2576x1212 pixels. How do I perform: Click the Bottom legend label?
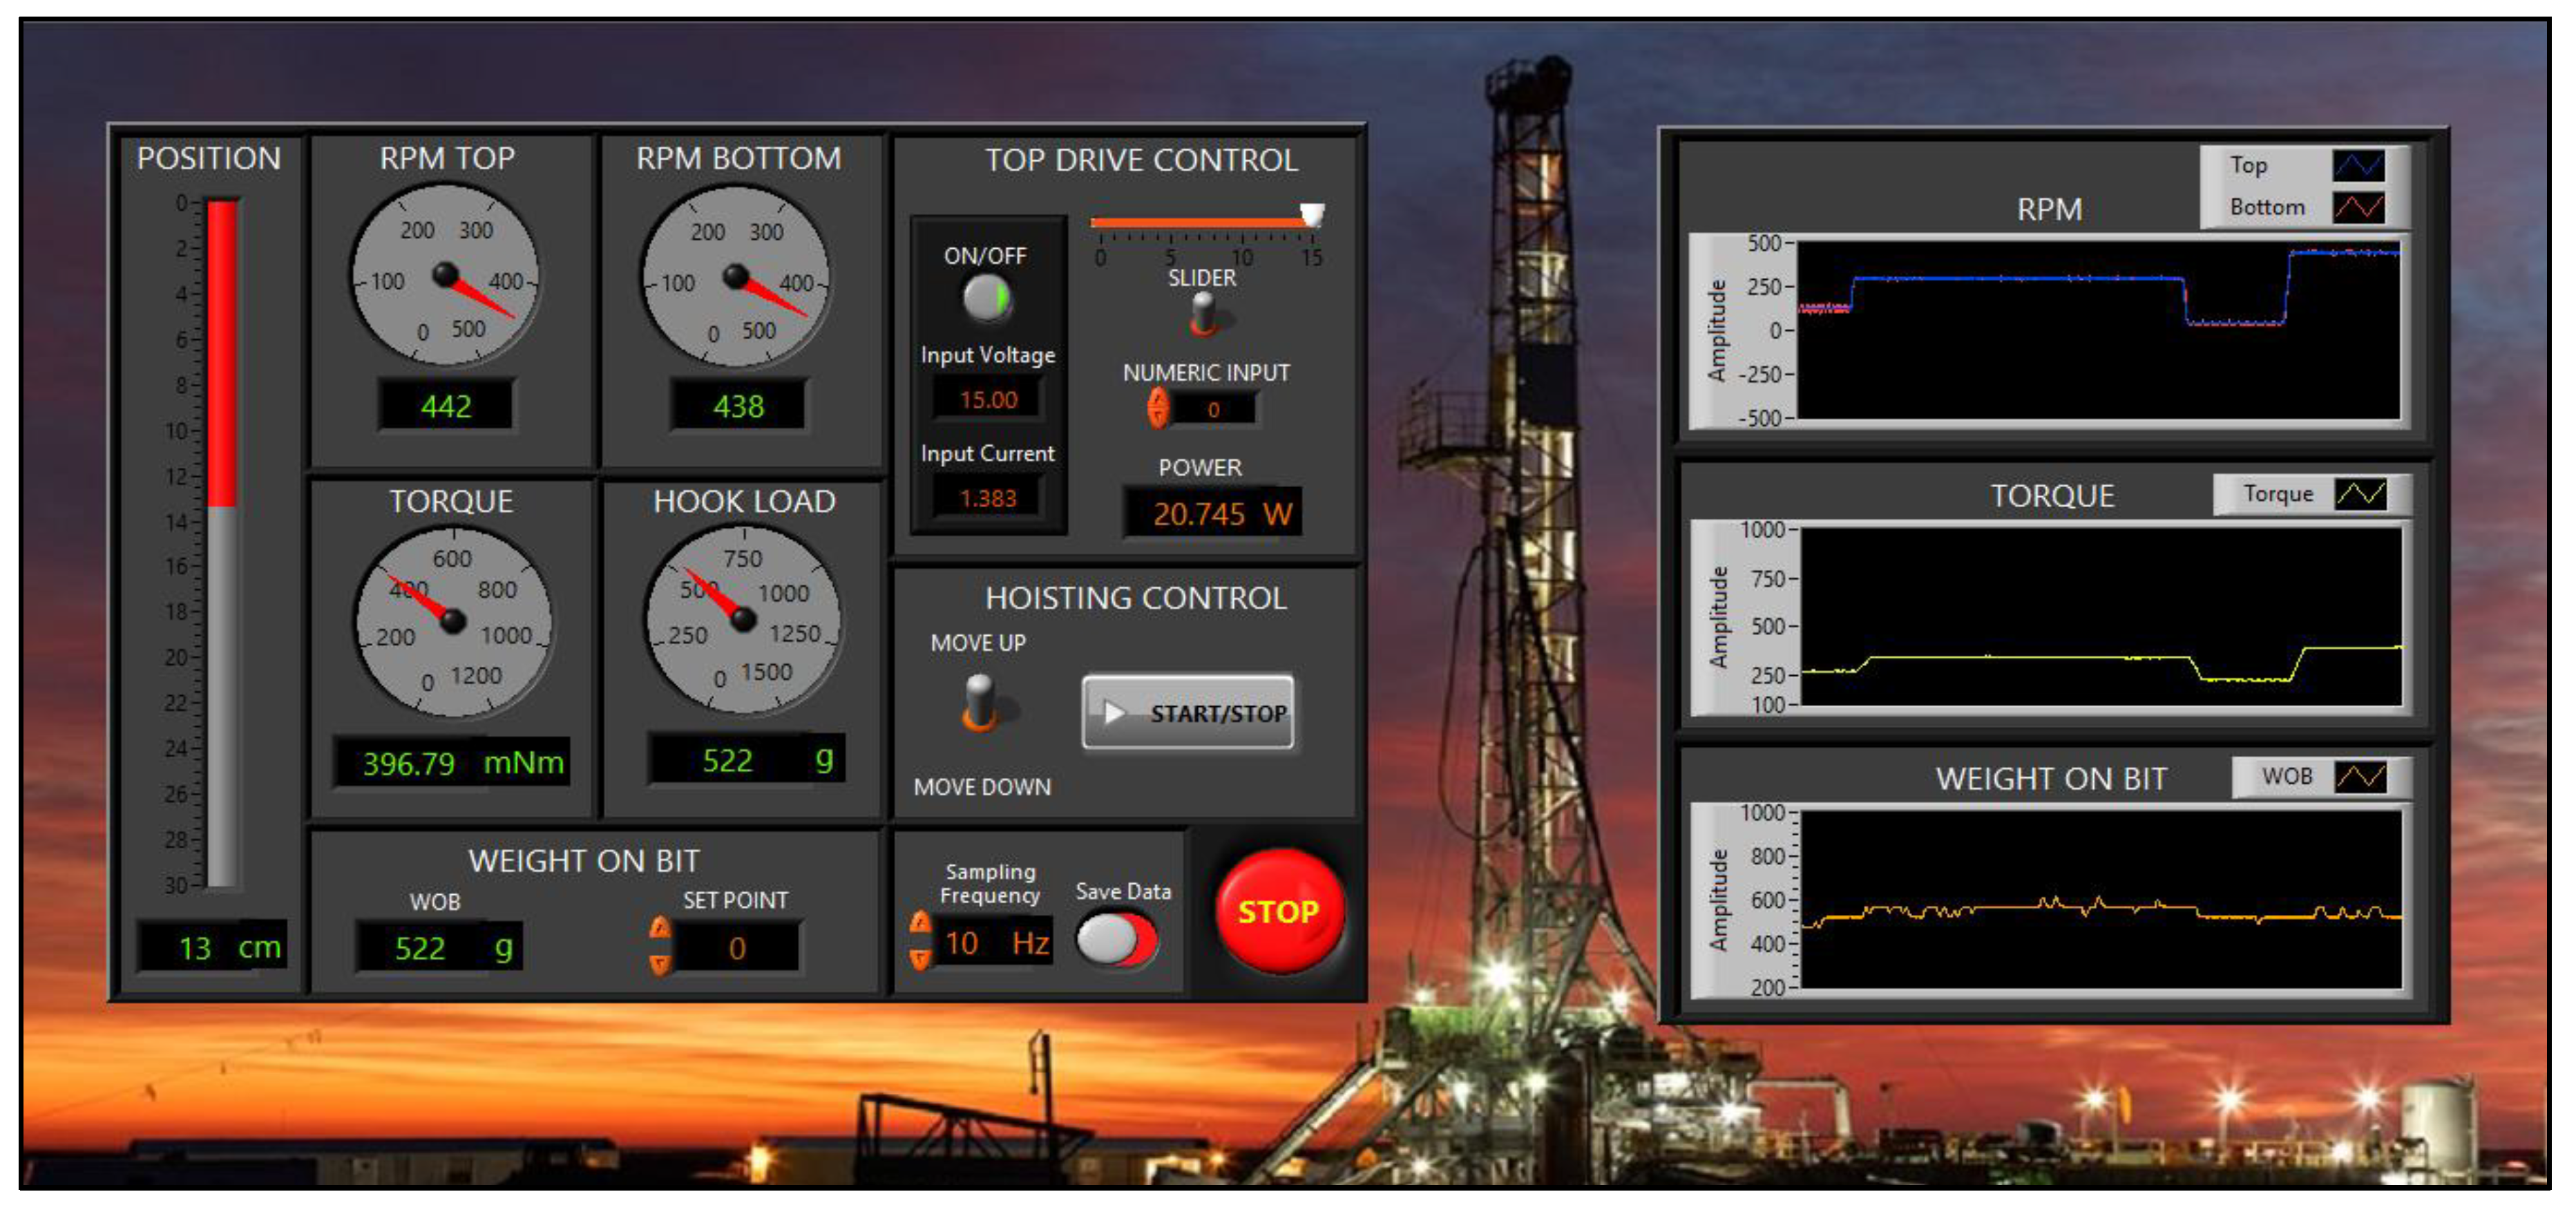(2267, 207)
